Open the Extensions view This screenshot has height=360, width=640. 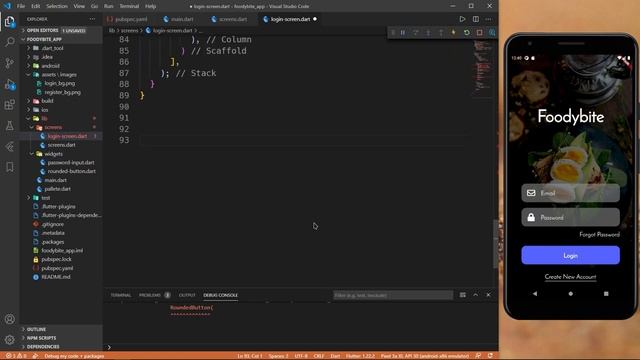pos(9,105)
